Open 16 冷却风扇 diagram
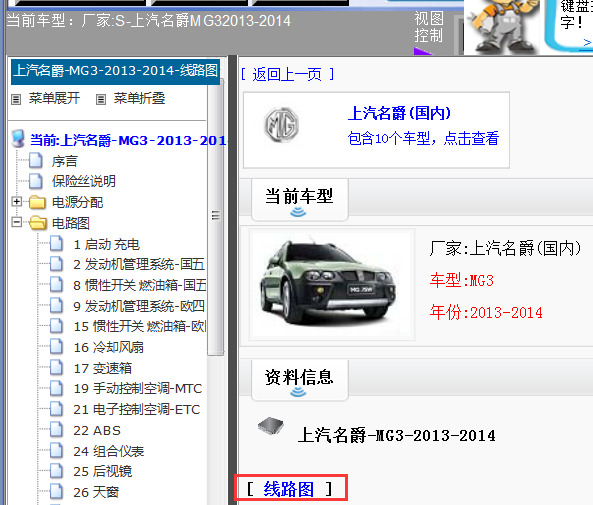This screenshot has height=505, width=593. point(109,347)
